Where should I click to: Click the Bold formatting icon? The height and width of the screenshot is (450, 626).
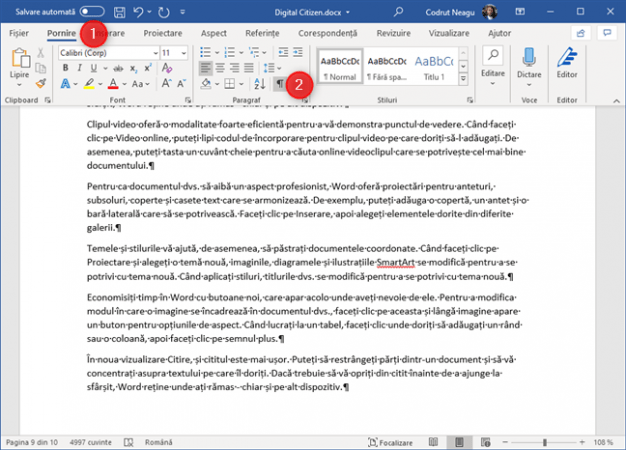coord(65,68)
